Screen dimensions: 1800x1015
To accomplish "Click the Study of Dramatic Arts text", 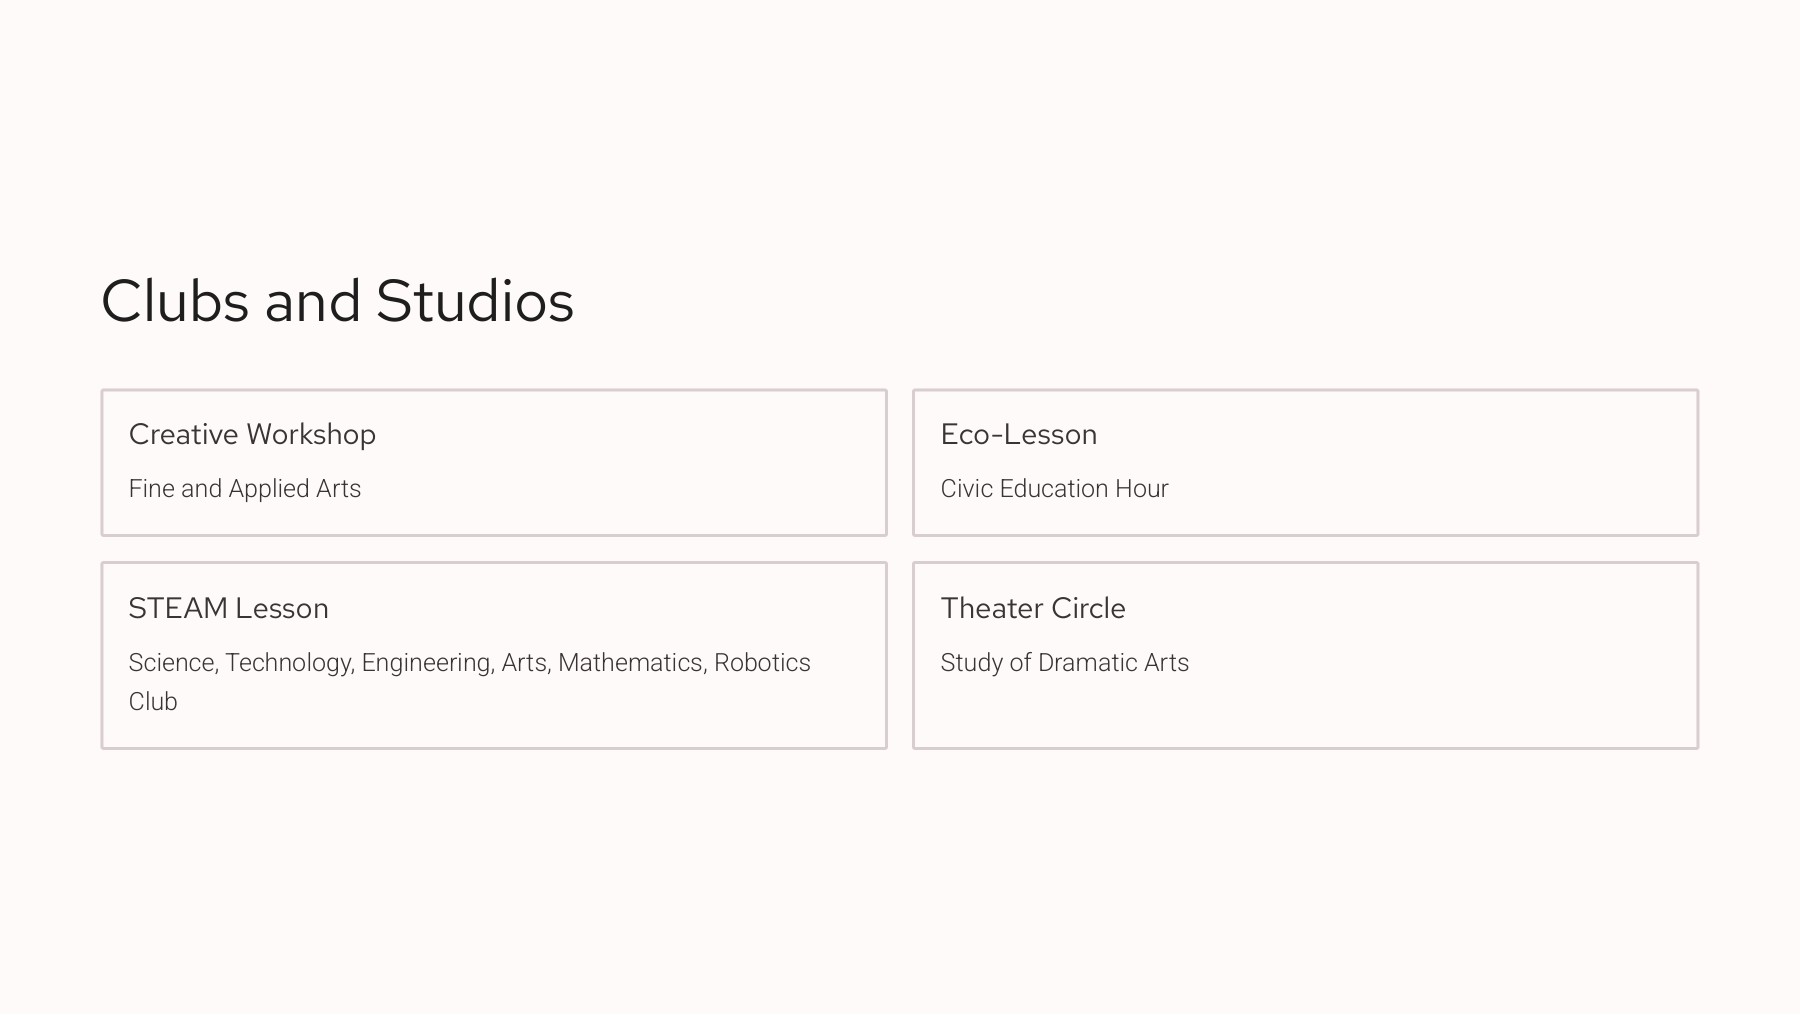I will pos(1064,662).
